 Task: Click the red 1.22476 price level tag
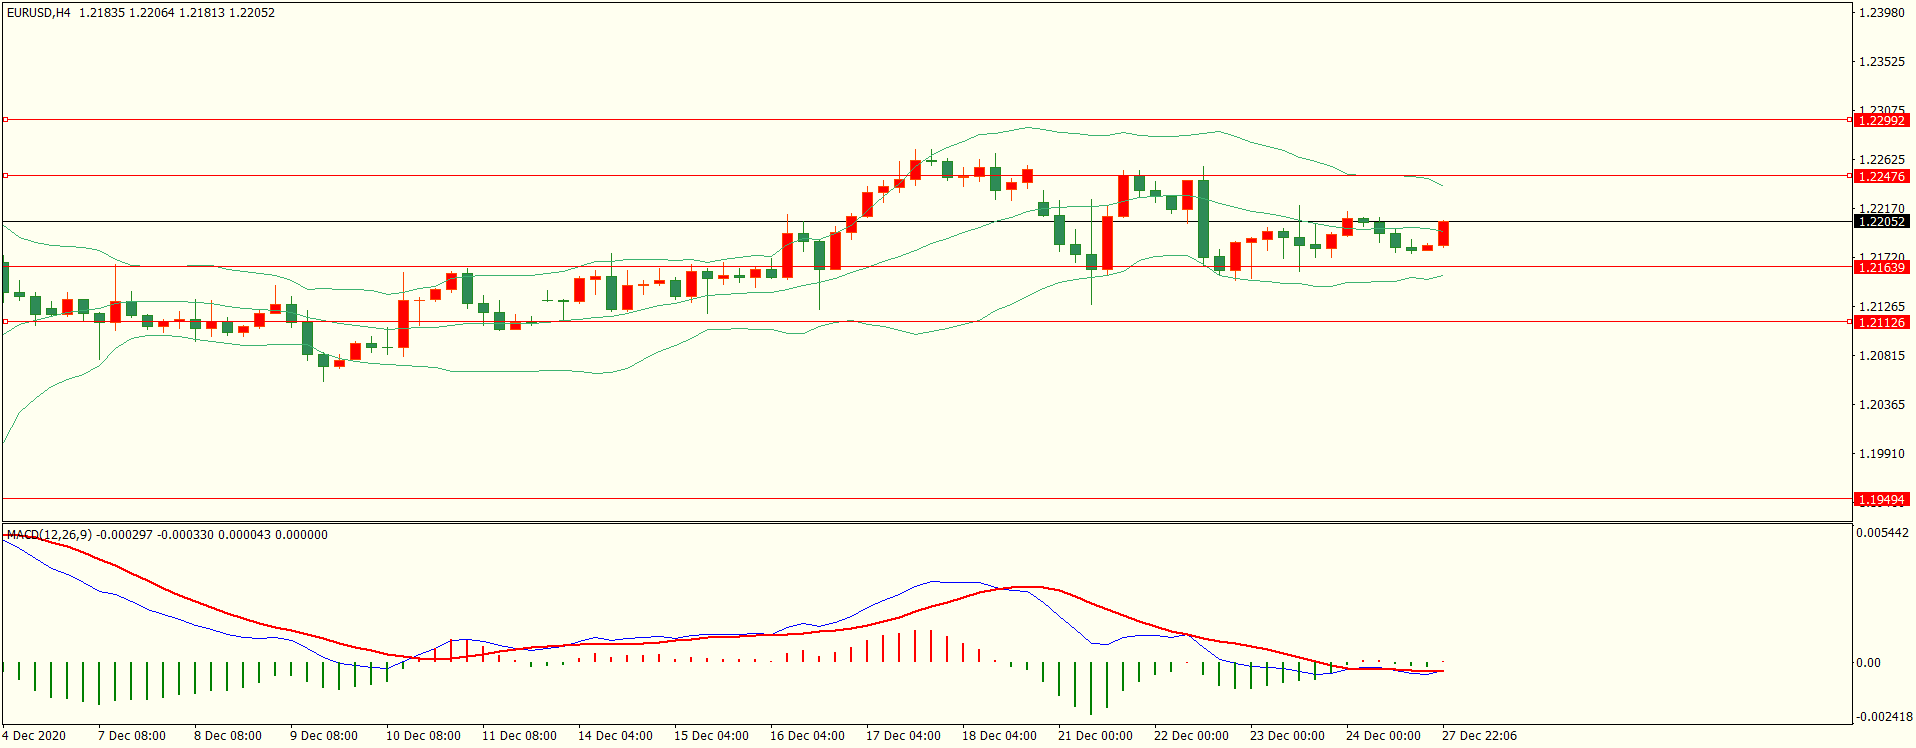pyautogui.click(x=1881, y=176)
